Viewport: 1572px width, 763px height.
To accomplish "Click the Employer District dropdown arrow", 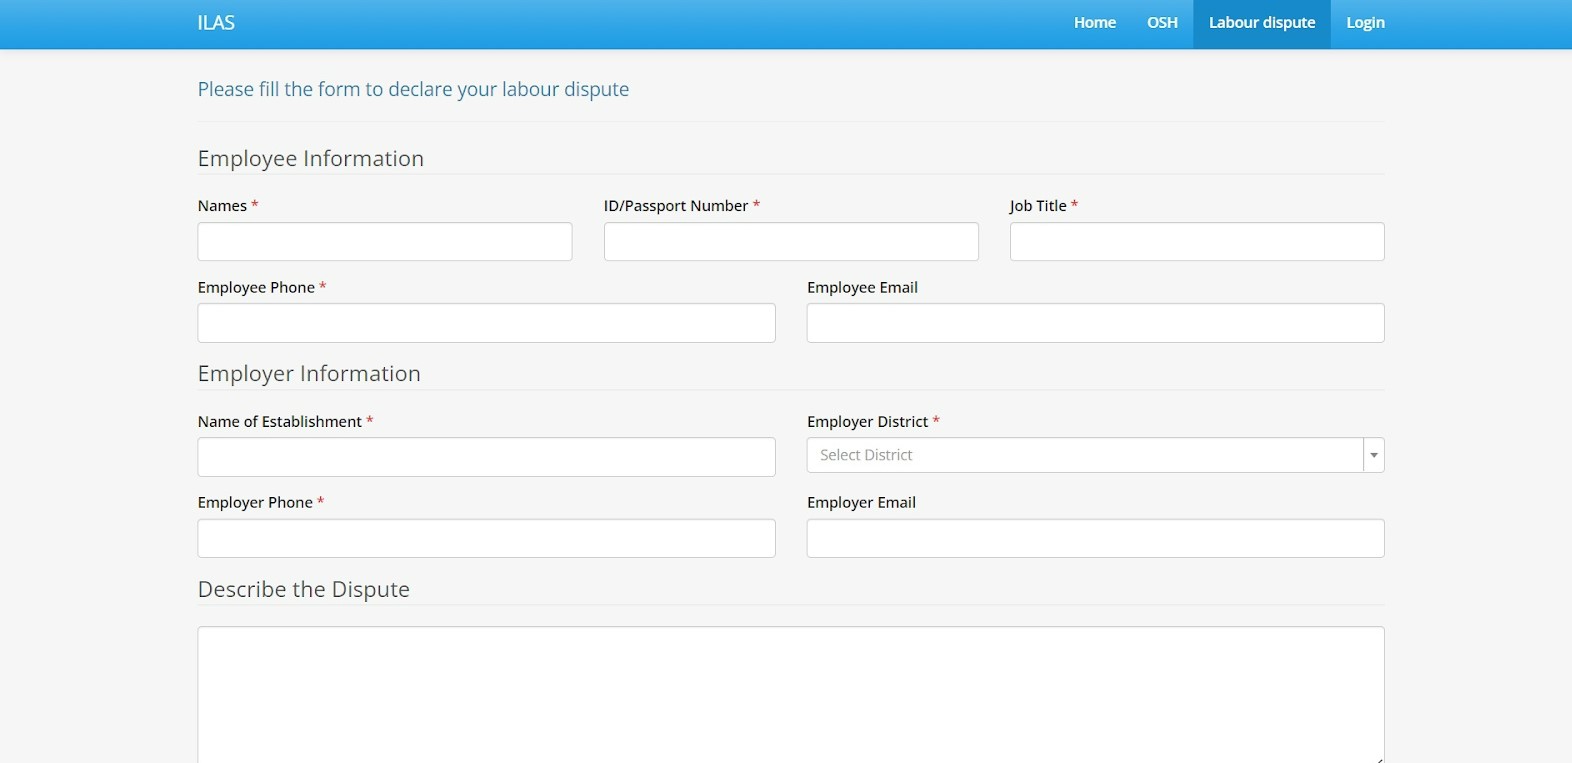I will click(x=1374, y=455).
